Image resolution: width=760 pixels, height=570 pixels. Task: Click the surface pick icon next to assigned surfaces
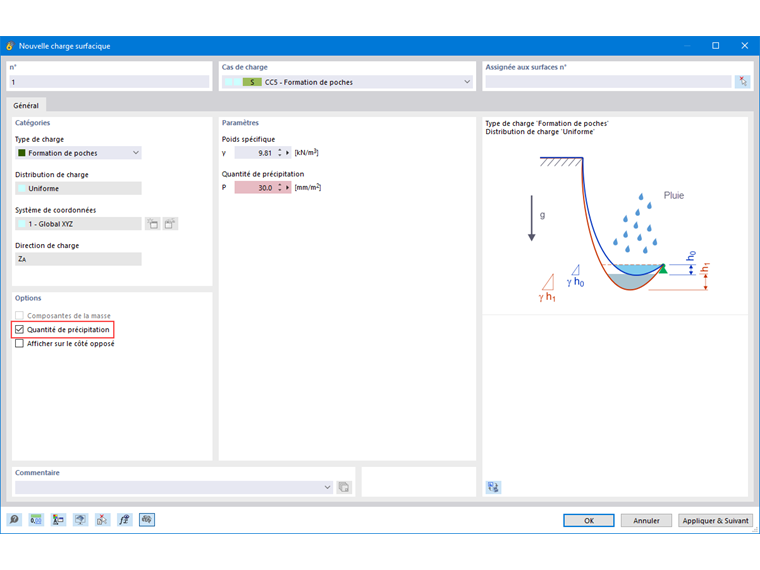[x=743, y=81]
